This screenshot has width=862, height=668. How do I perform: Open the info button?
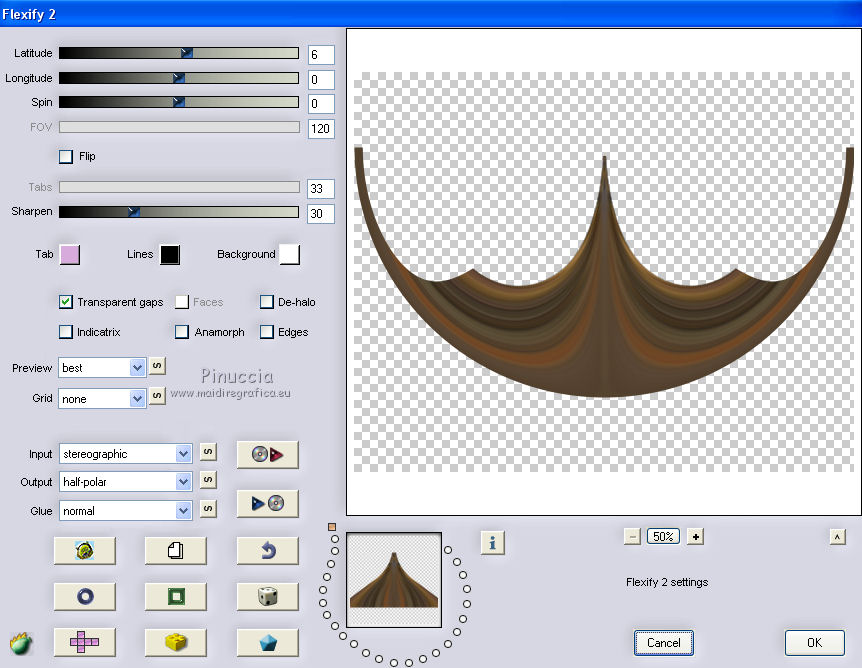click(x=492, y=543)
